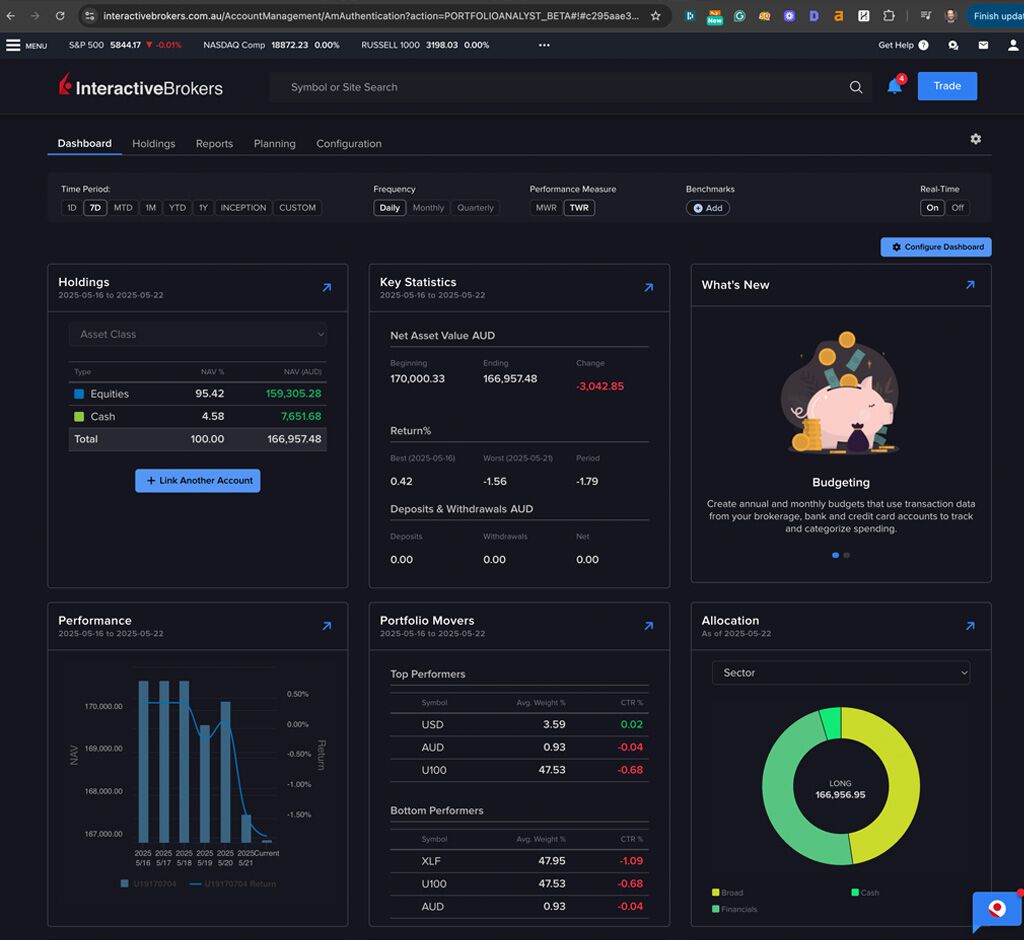
Task: Open the user profile icon
Action: (x=1014, y=45)
